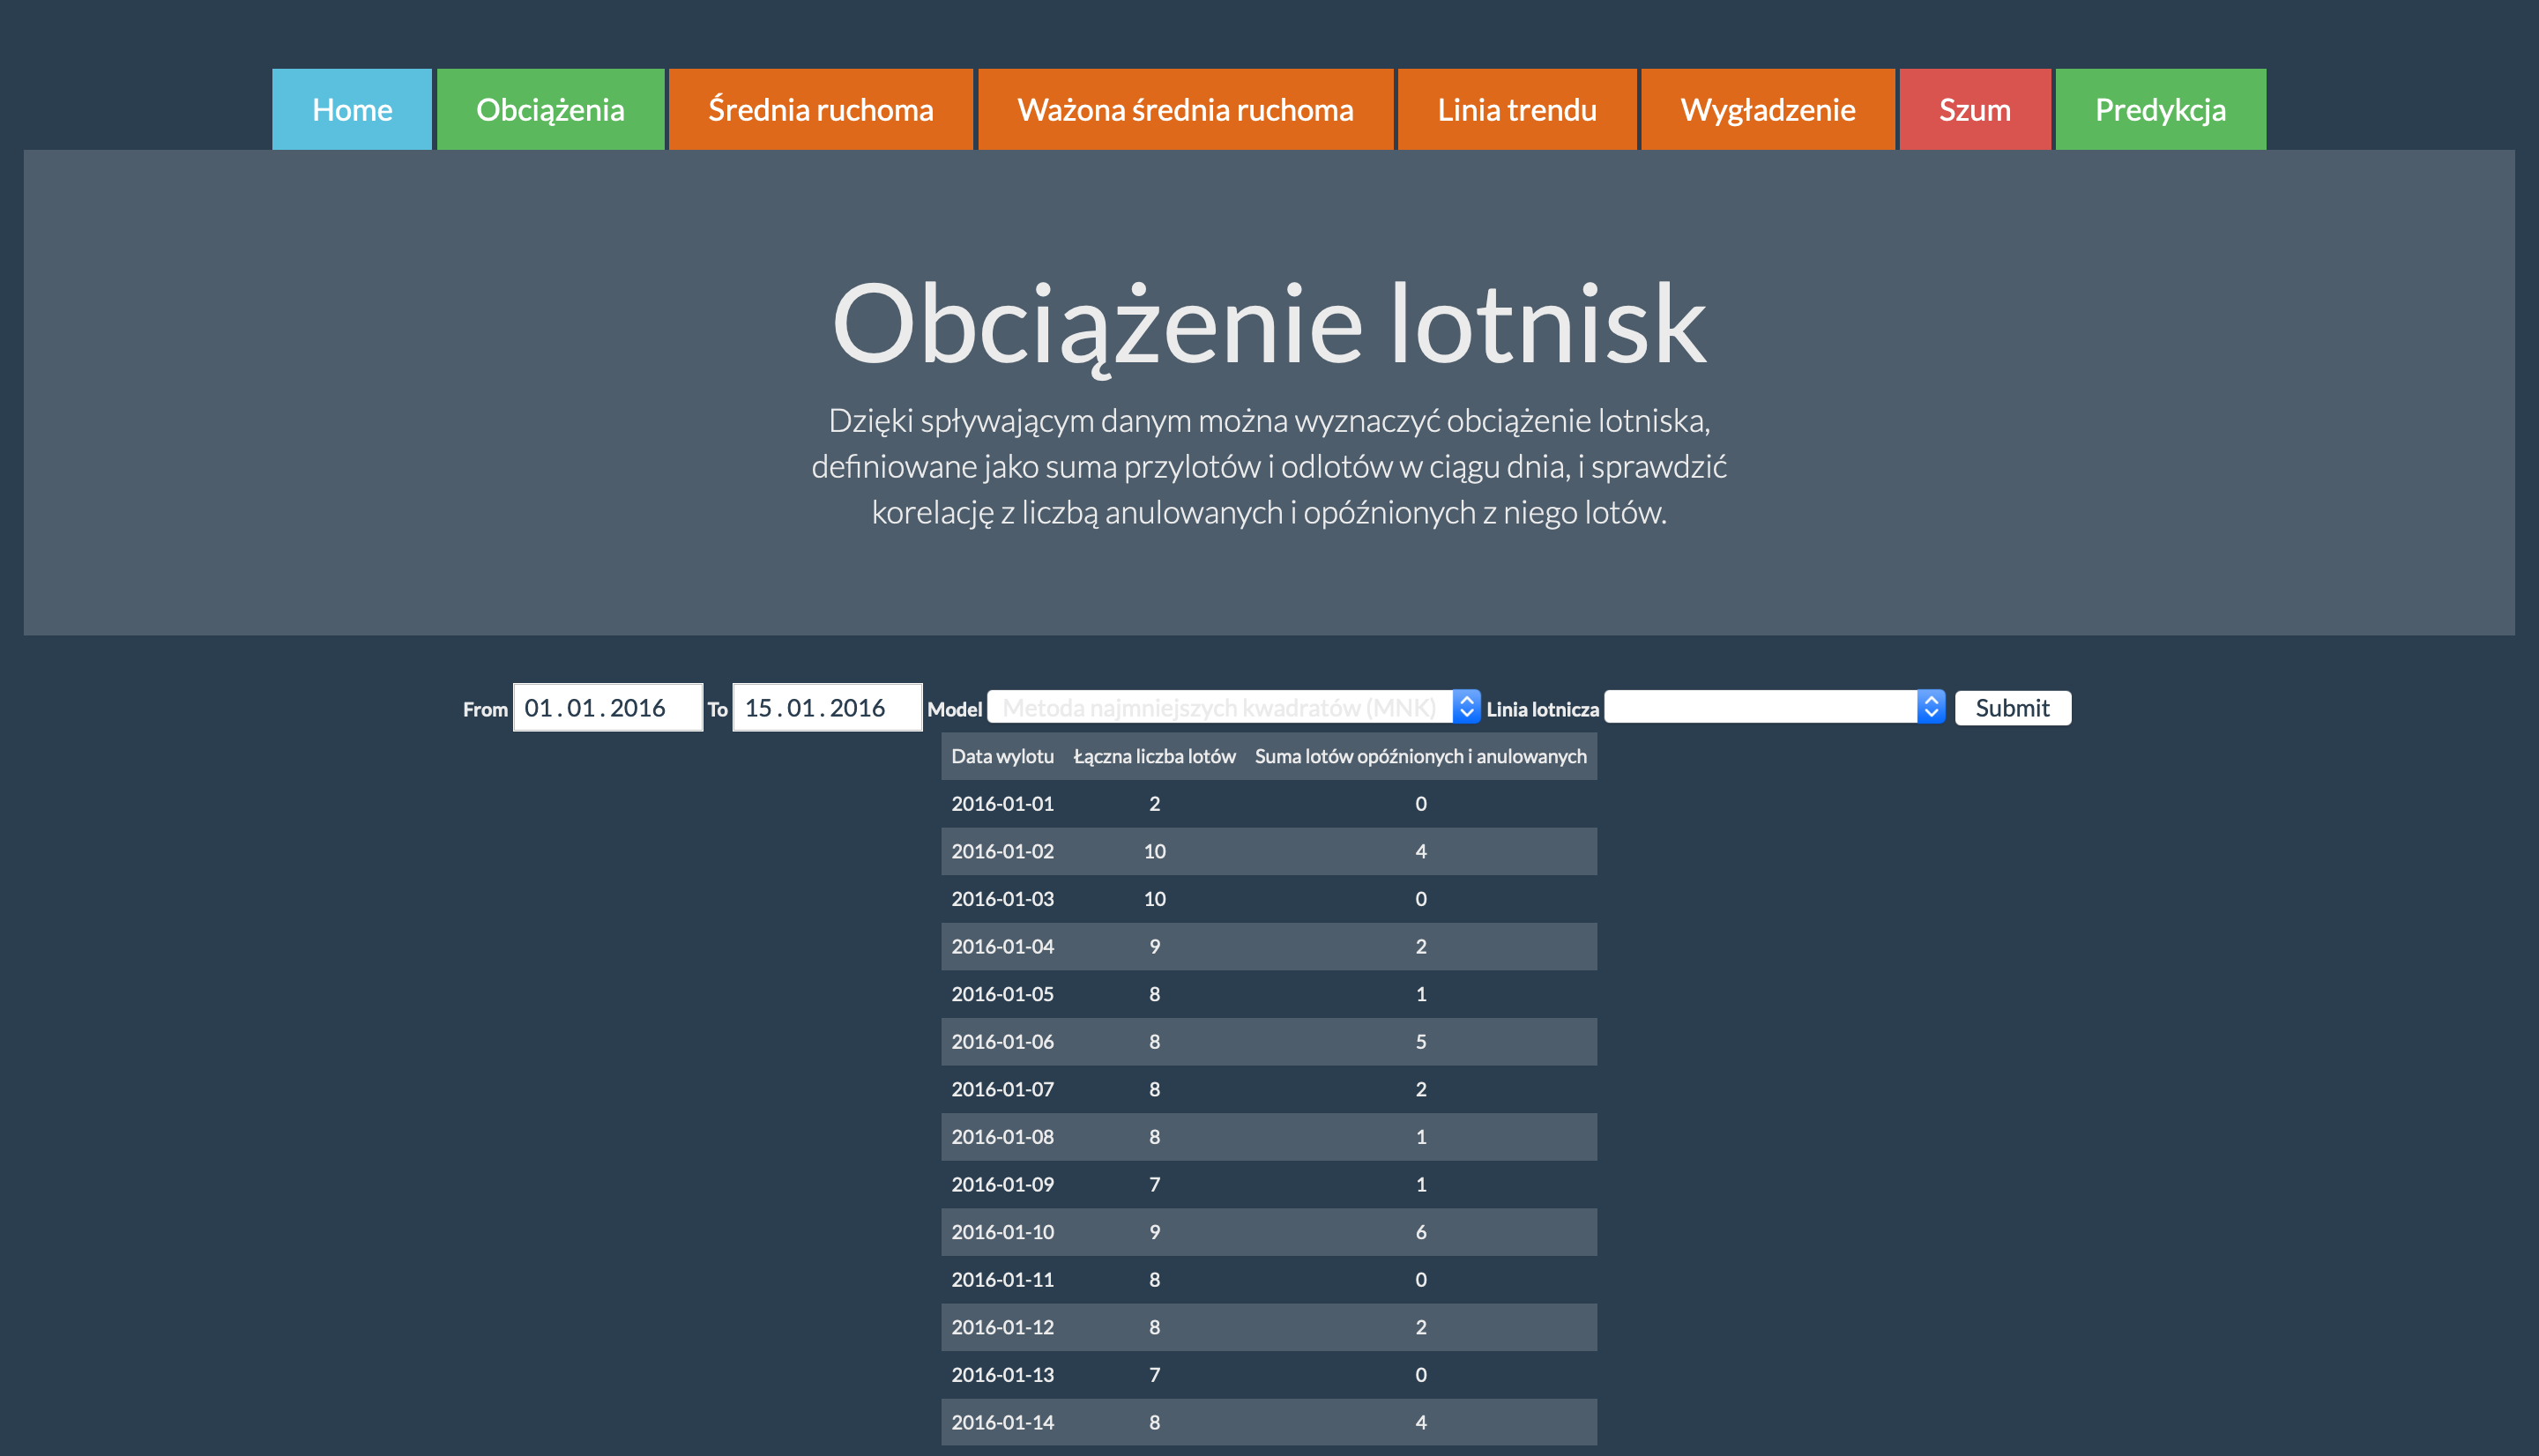Open the Home navigation tab
Image resolution: width=2539 pixels, height=1456 pixels.
pos(351,110)
